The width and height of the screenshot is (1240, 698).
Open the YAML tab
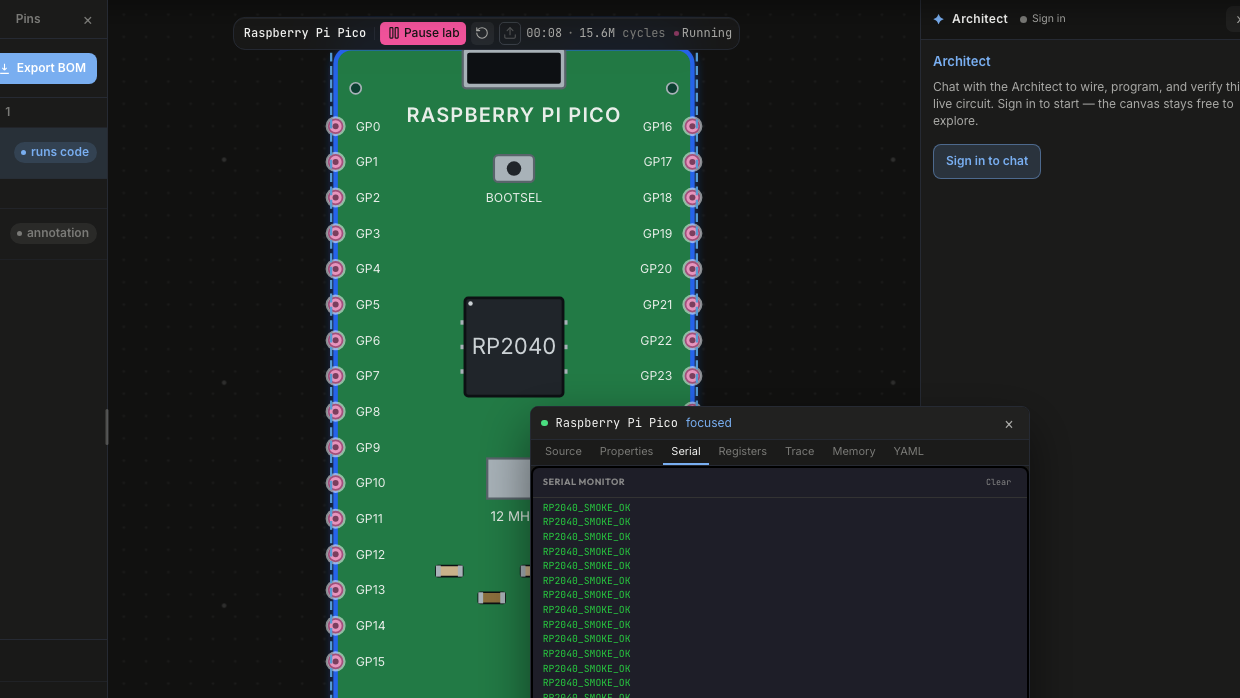tap(908, 451)
